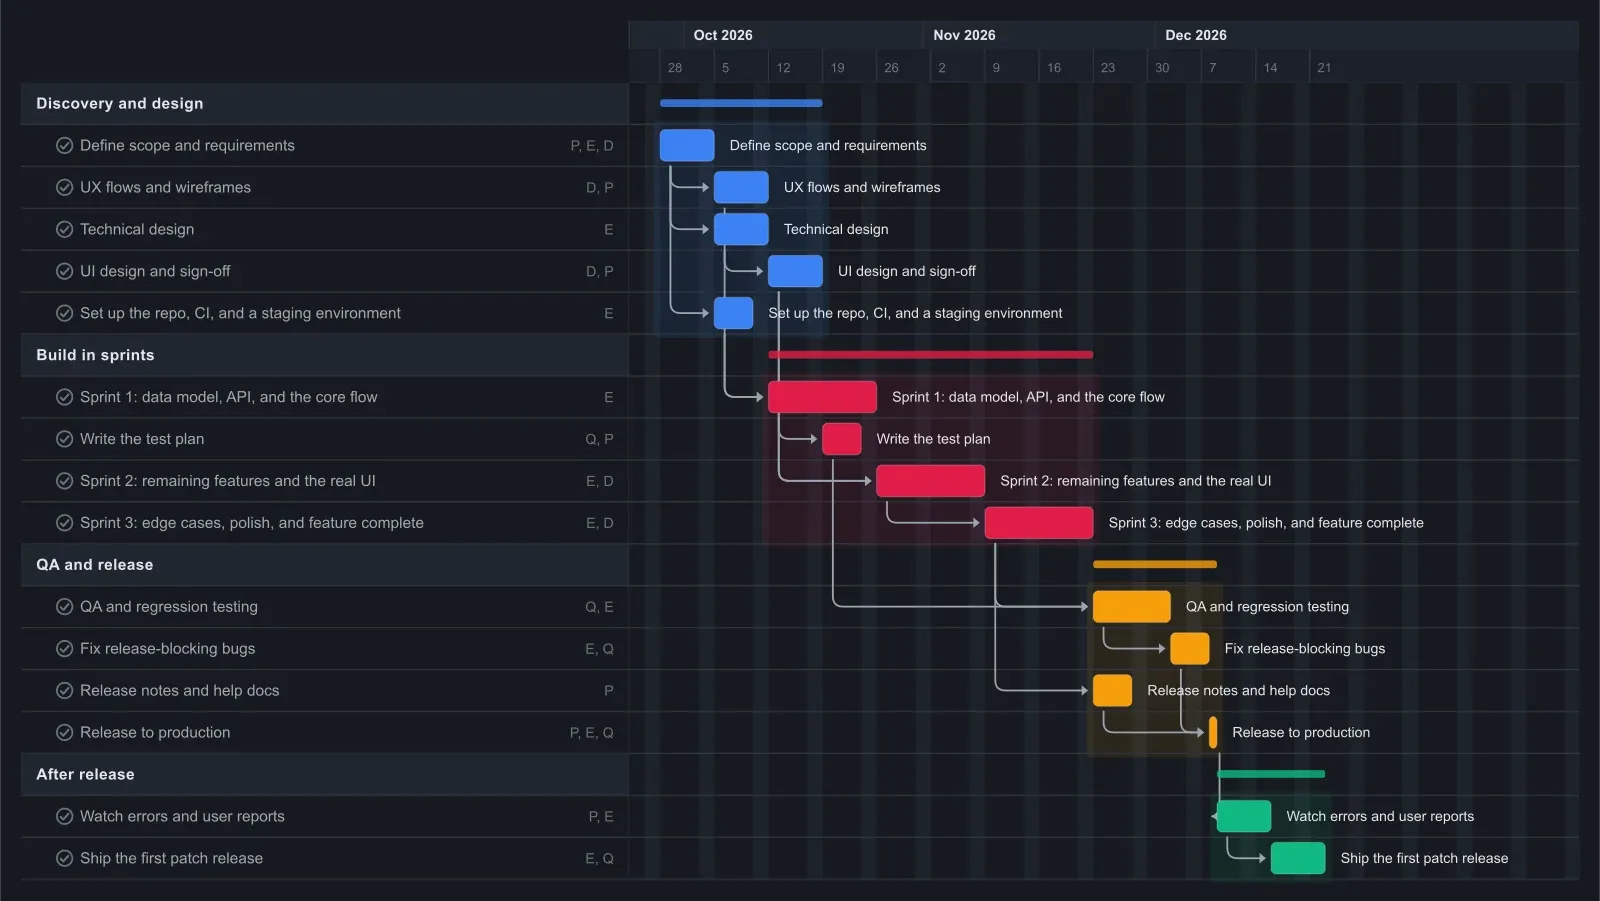
Task: Click the red Build in sprints summary bar
Action: tap(931, 355)
